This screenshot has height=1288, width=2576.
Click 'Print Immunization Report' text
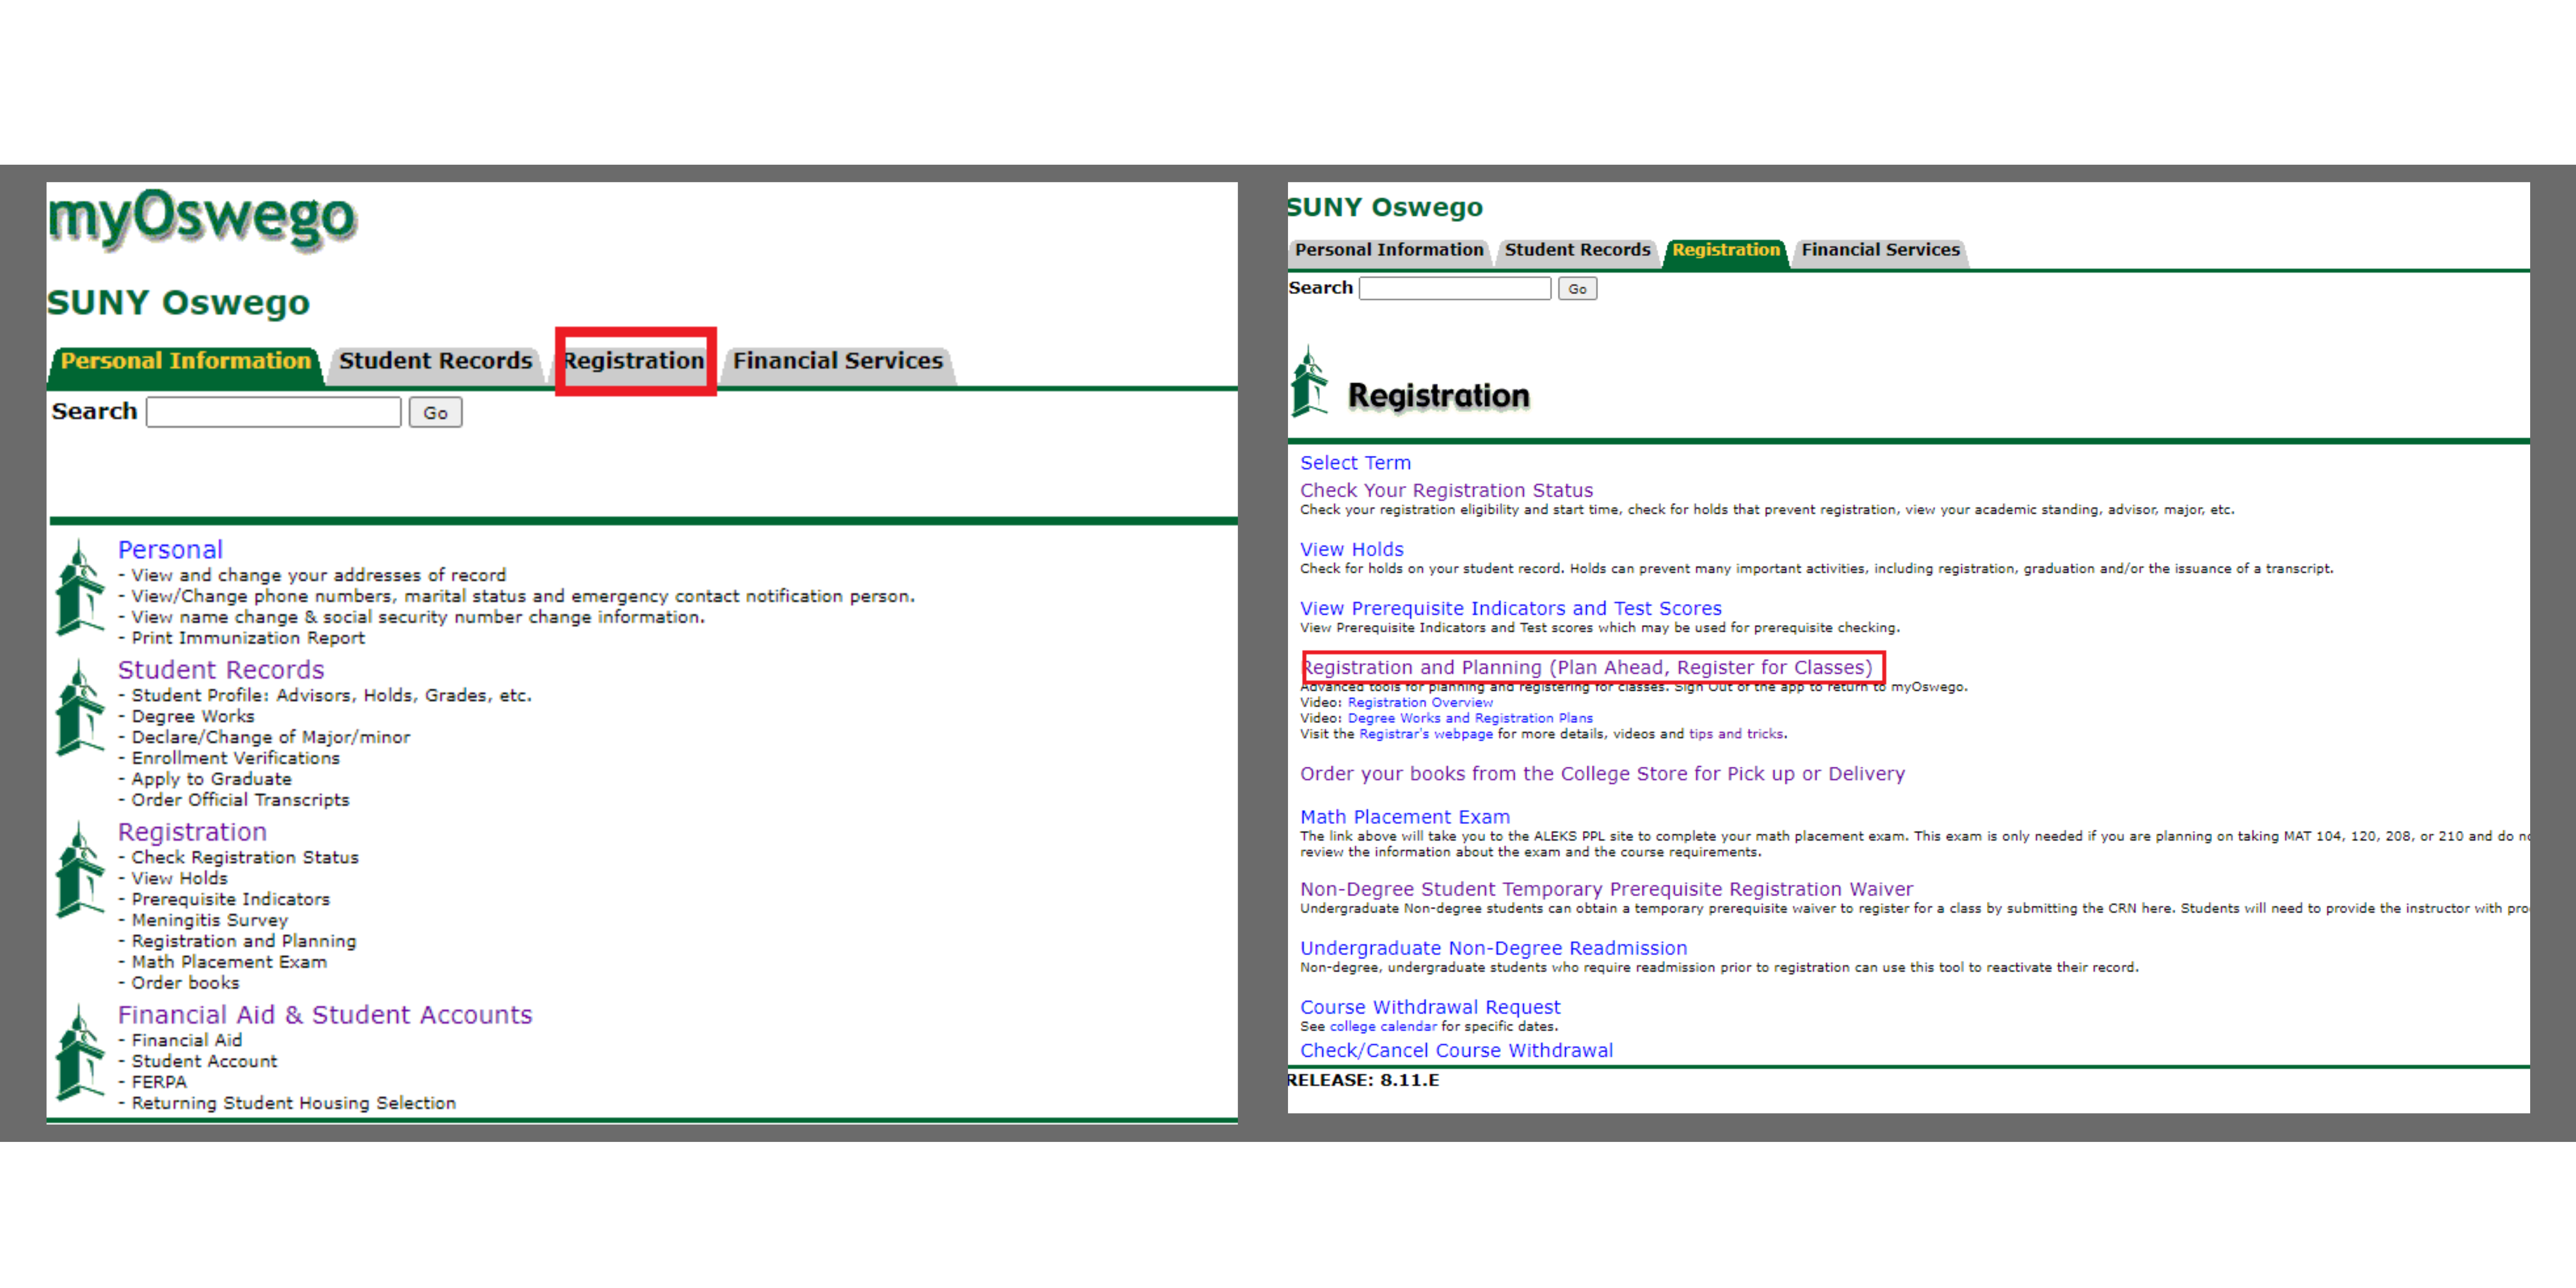[x=248, y=638]
